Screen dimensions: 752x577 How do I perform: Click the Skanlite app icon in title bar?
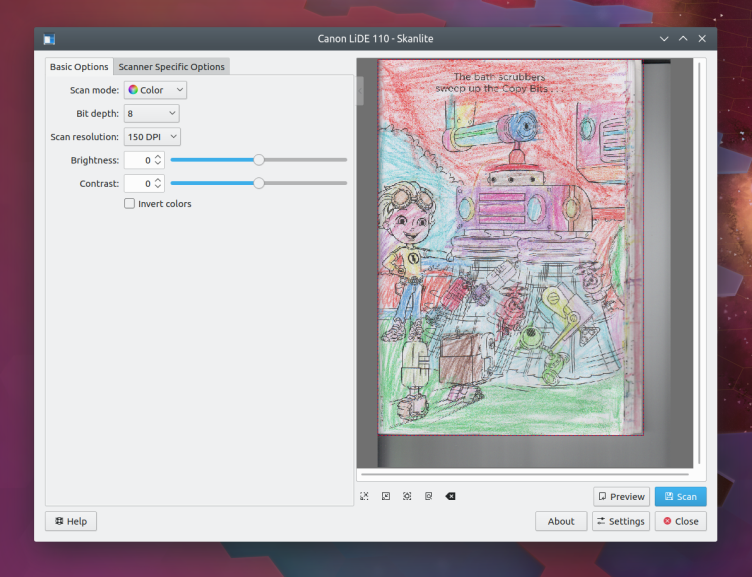pos(49,39)
